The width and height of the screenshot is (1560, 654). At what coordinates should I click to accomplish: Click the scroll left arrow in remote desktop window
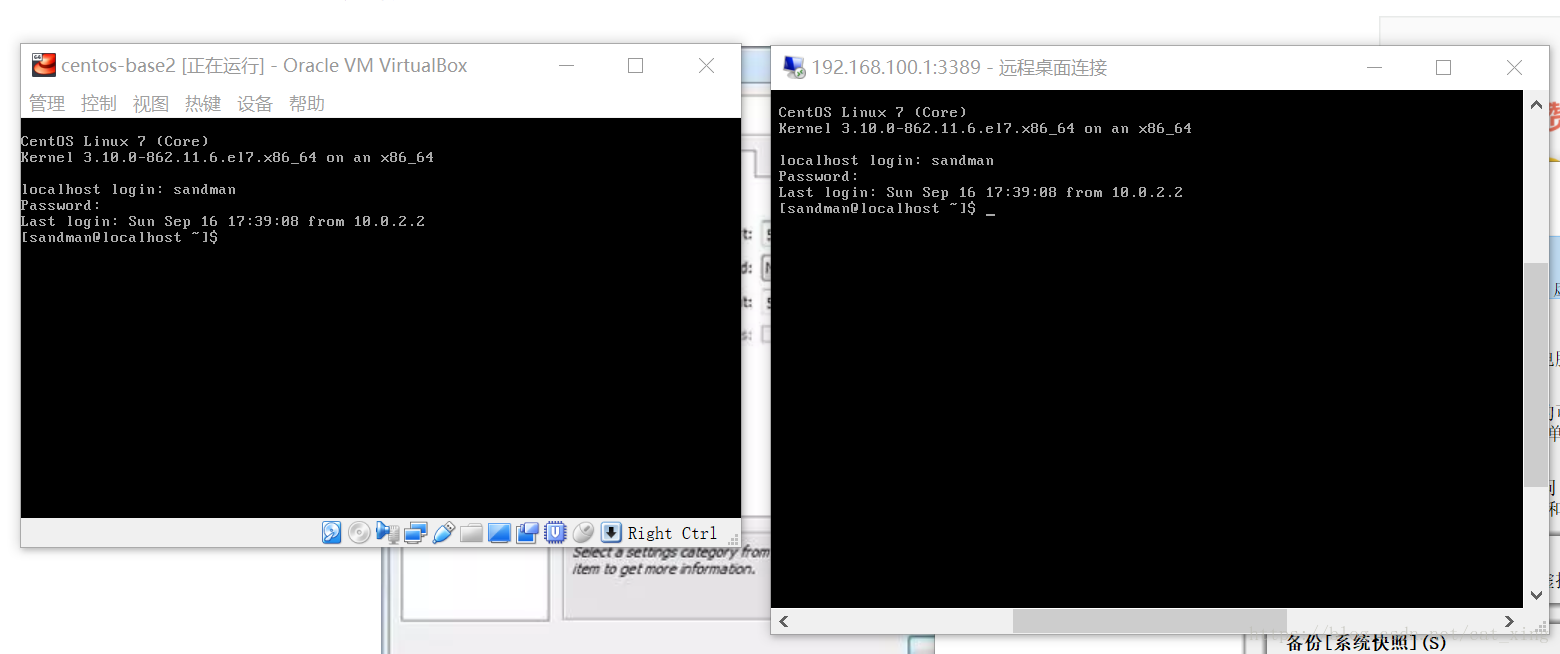784,621
